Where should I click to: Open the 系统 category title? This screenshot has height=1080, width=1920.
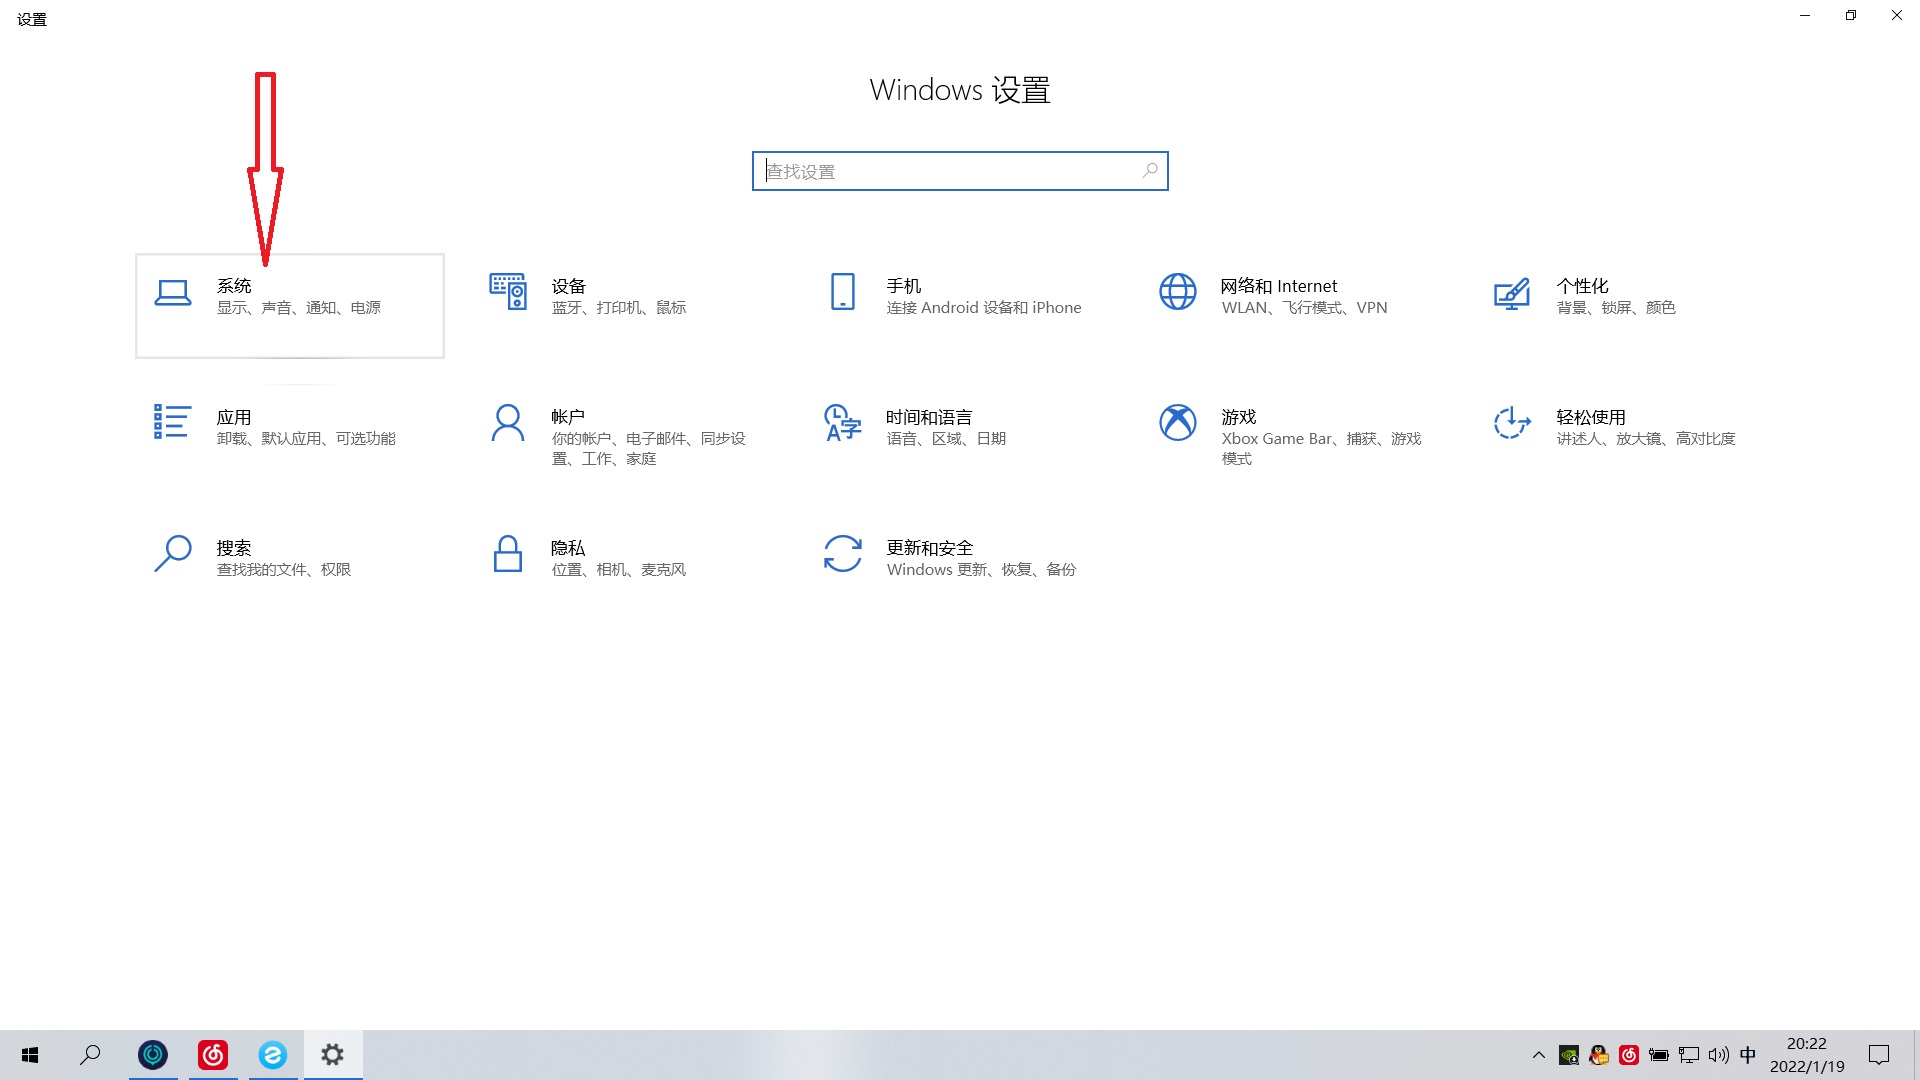click(x=234, y=286)
